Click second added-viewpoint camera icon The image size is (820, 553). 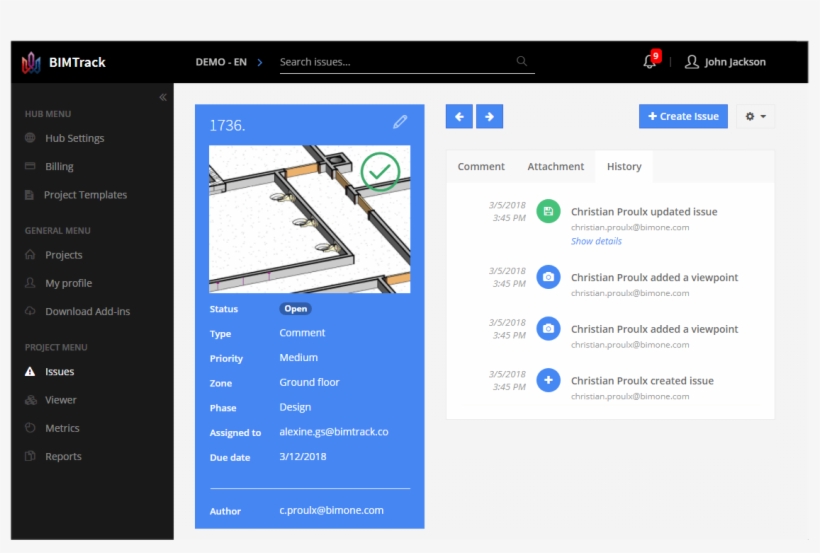tap(548, 329)
